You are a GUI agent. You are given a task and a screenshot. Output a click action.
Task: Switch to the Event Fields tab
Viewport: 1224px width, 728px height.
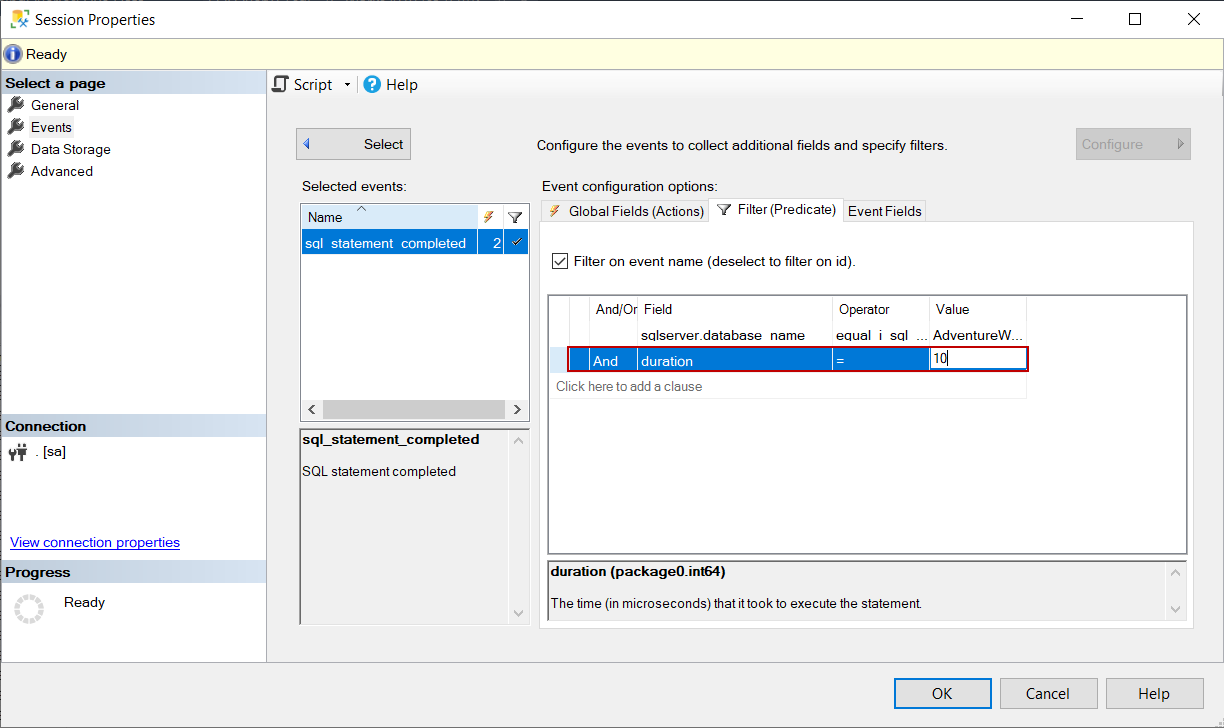(885, 211)
